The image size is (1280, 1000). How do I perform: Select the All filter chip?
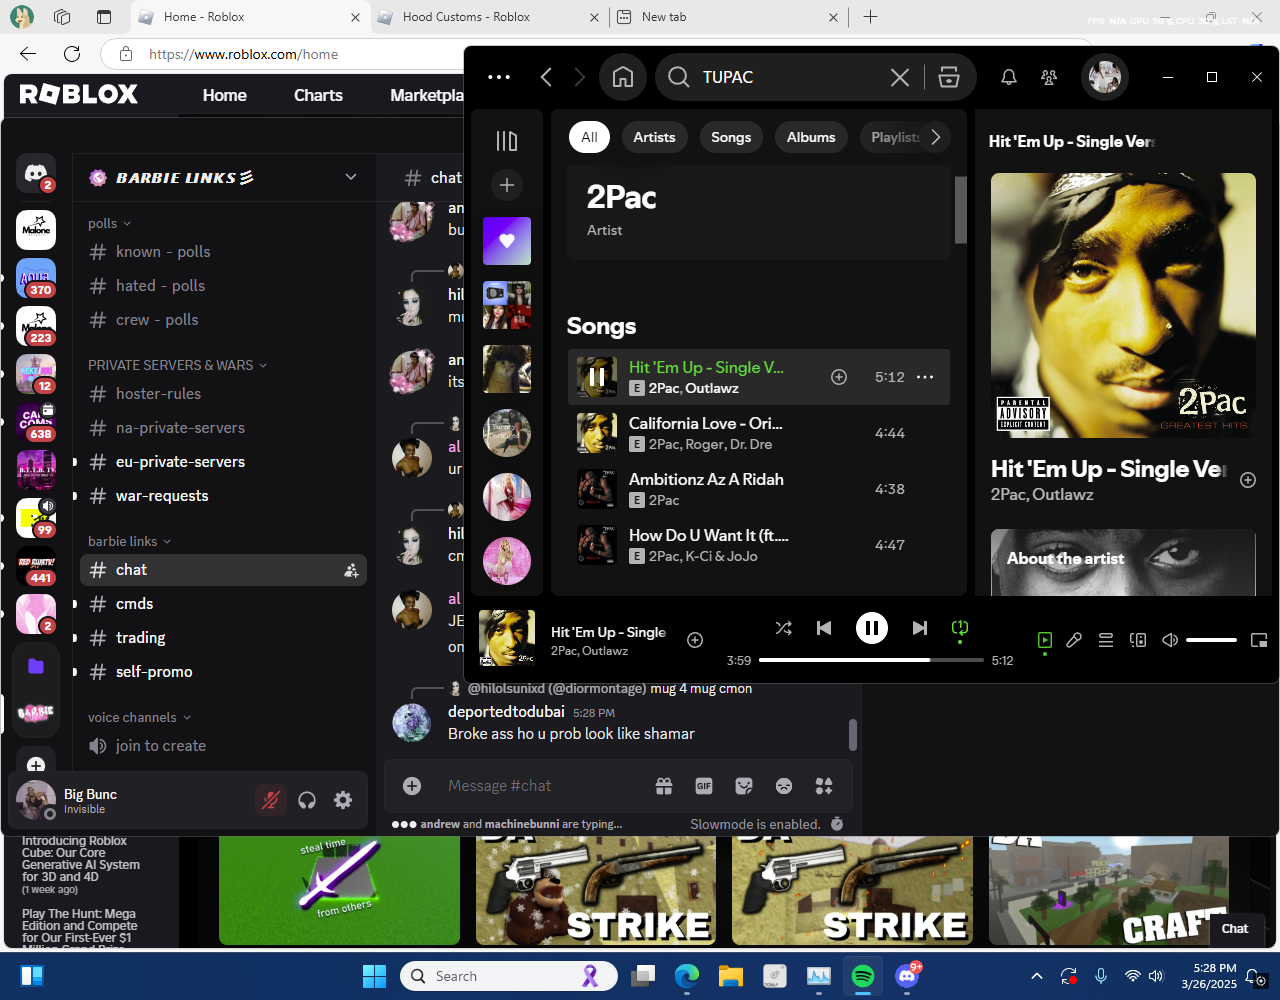(x=589, y=137)
